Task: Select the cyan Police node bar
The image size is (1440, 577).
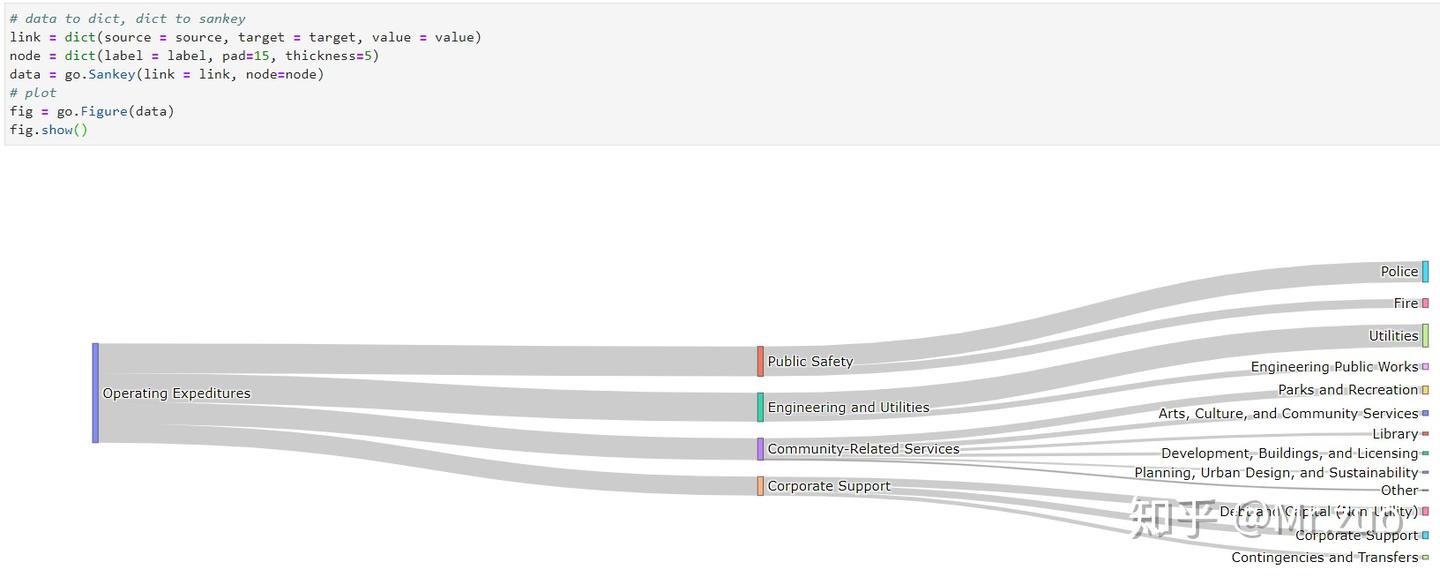Action: pyautogui.click(x=1425, y=272)
